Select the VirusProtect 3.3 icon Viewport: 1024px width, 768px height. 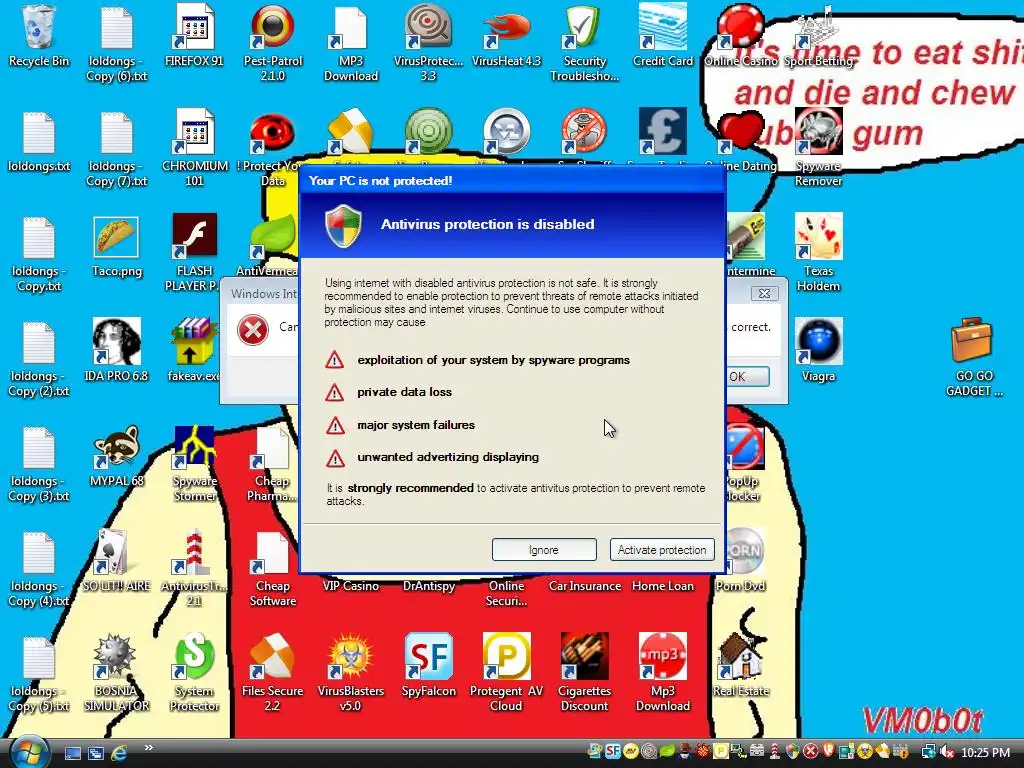pyautogui.click(x=428, y=42)
